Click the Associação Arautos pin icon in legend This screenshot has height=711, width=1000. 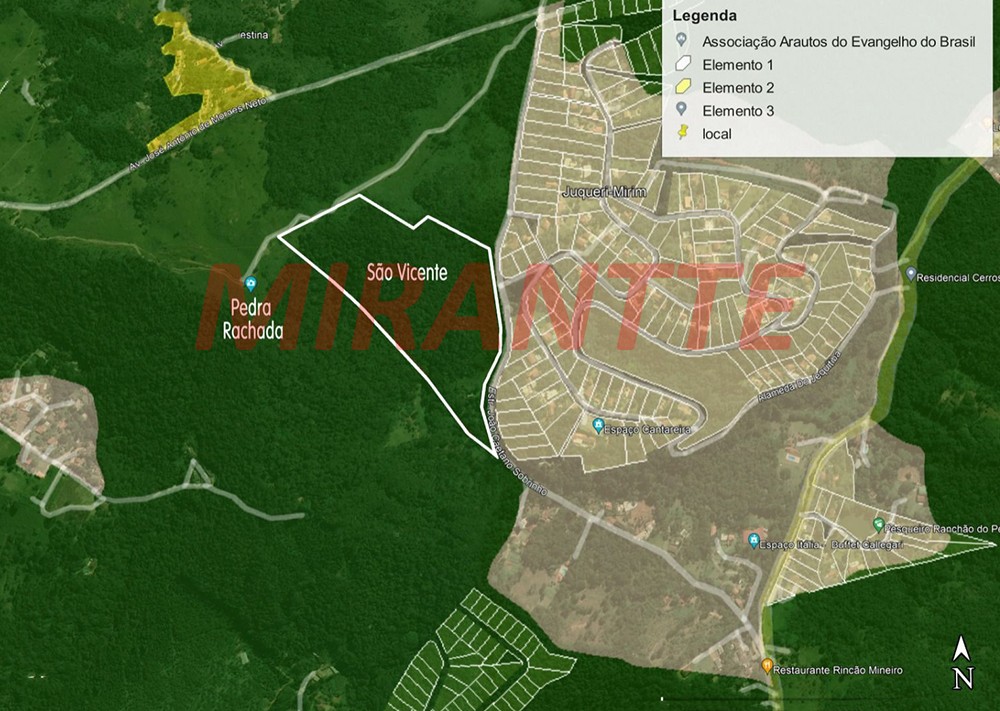point(682,41)
